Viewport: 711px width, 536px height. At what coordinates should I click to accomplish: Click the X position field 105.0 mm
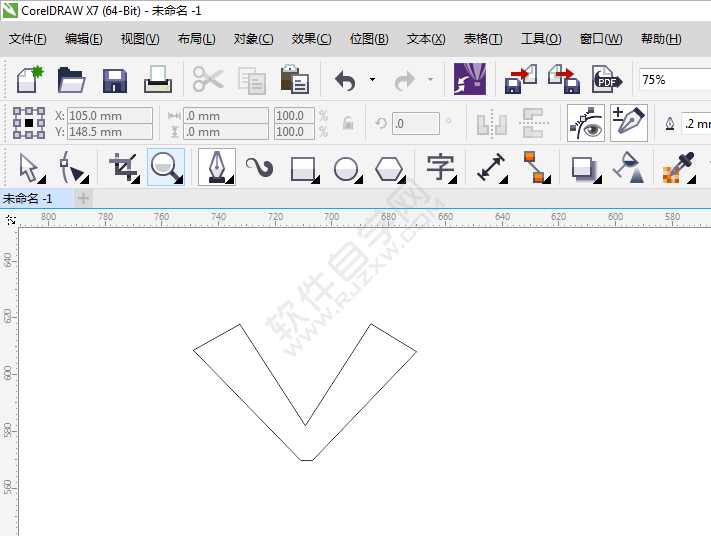tap(110, 116)
